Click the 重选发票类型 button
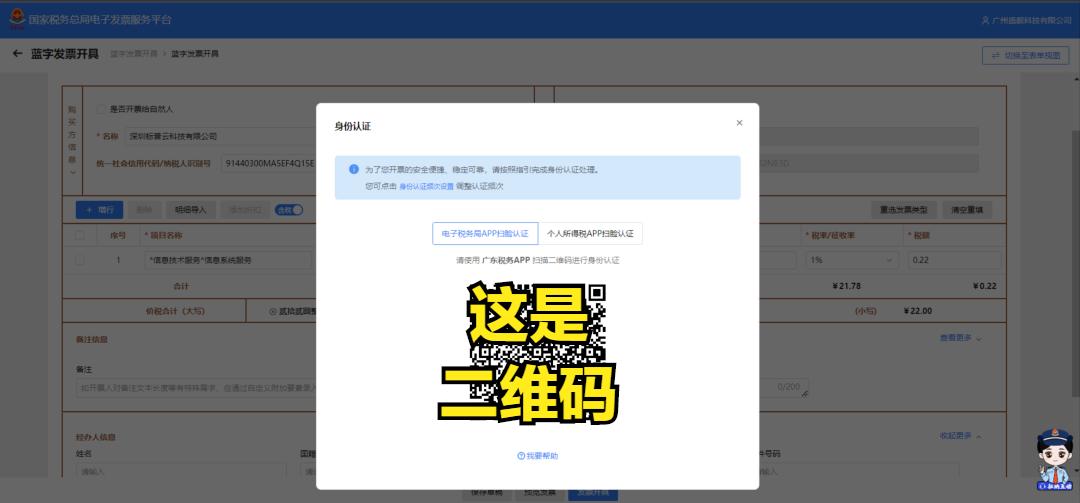1080x503 pixels. [x=903, y=209]
